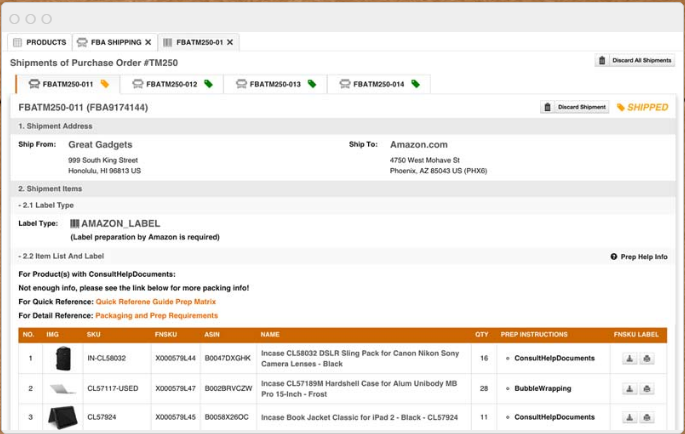Click the grid icon on the PRODUCTS tab
Viewport: 685px width, 434px height.
(x=17, y=42)
